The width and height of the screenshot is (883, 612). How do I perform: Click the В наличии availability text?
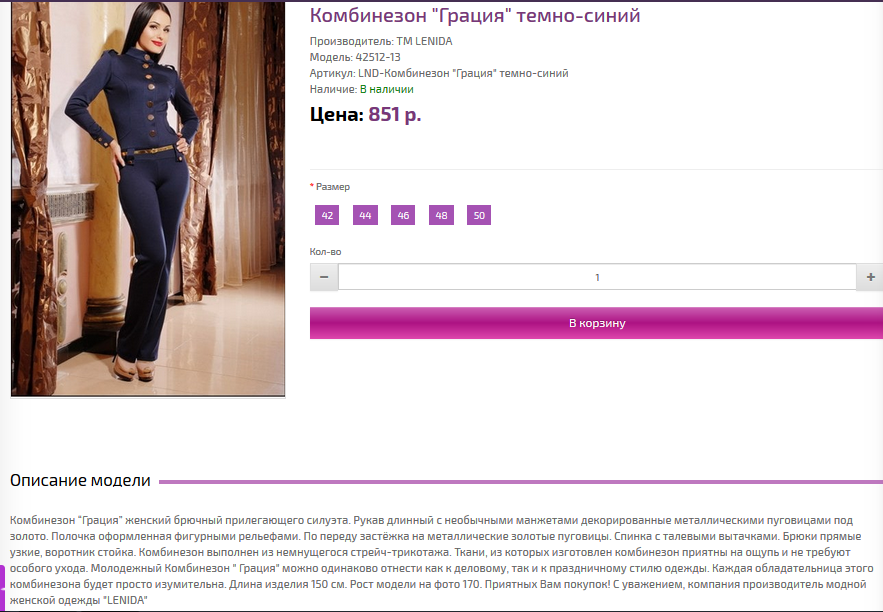click(x=387, y=89)
